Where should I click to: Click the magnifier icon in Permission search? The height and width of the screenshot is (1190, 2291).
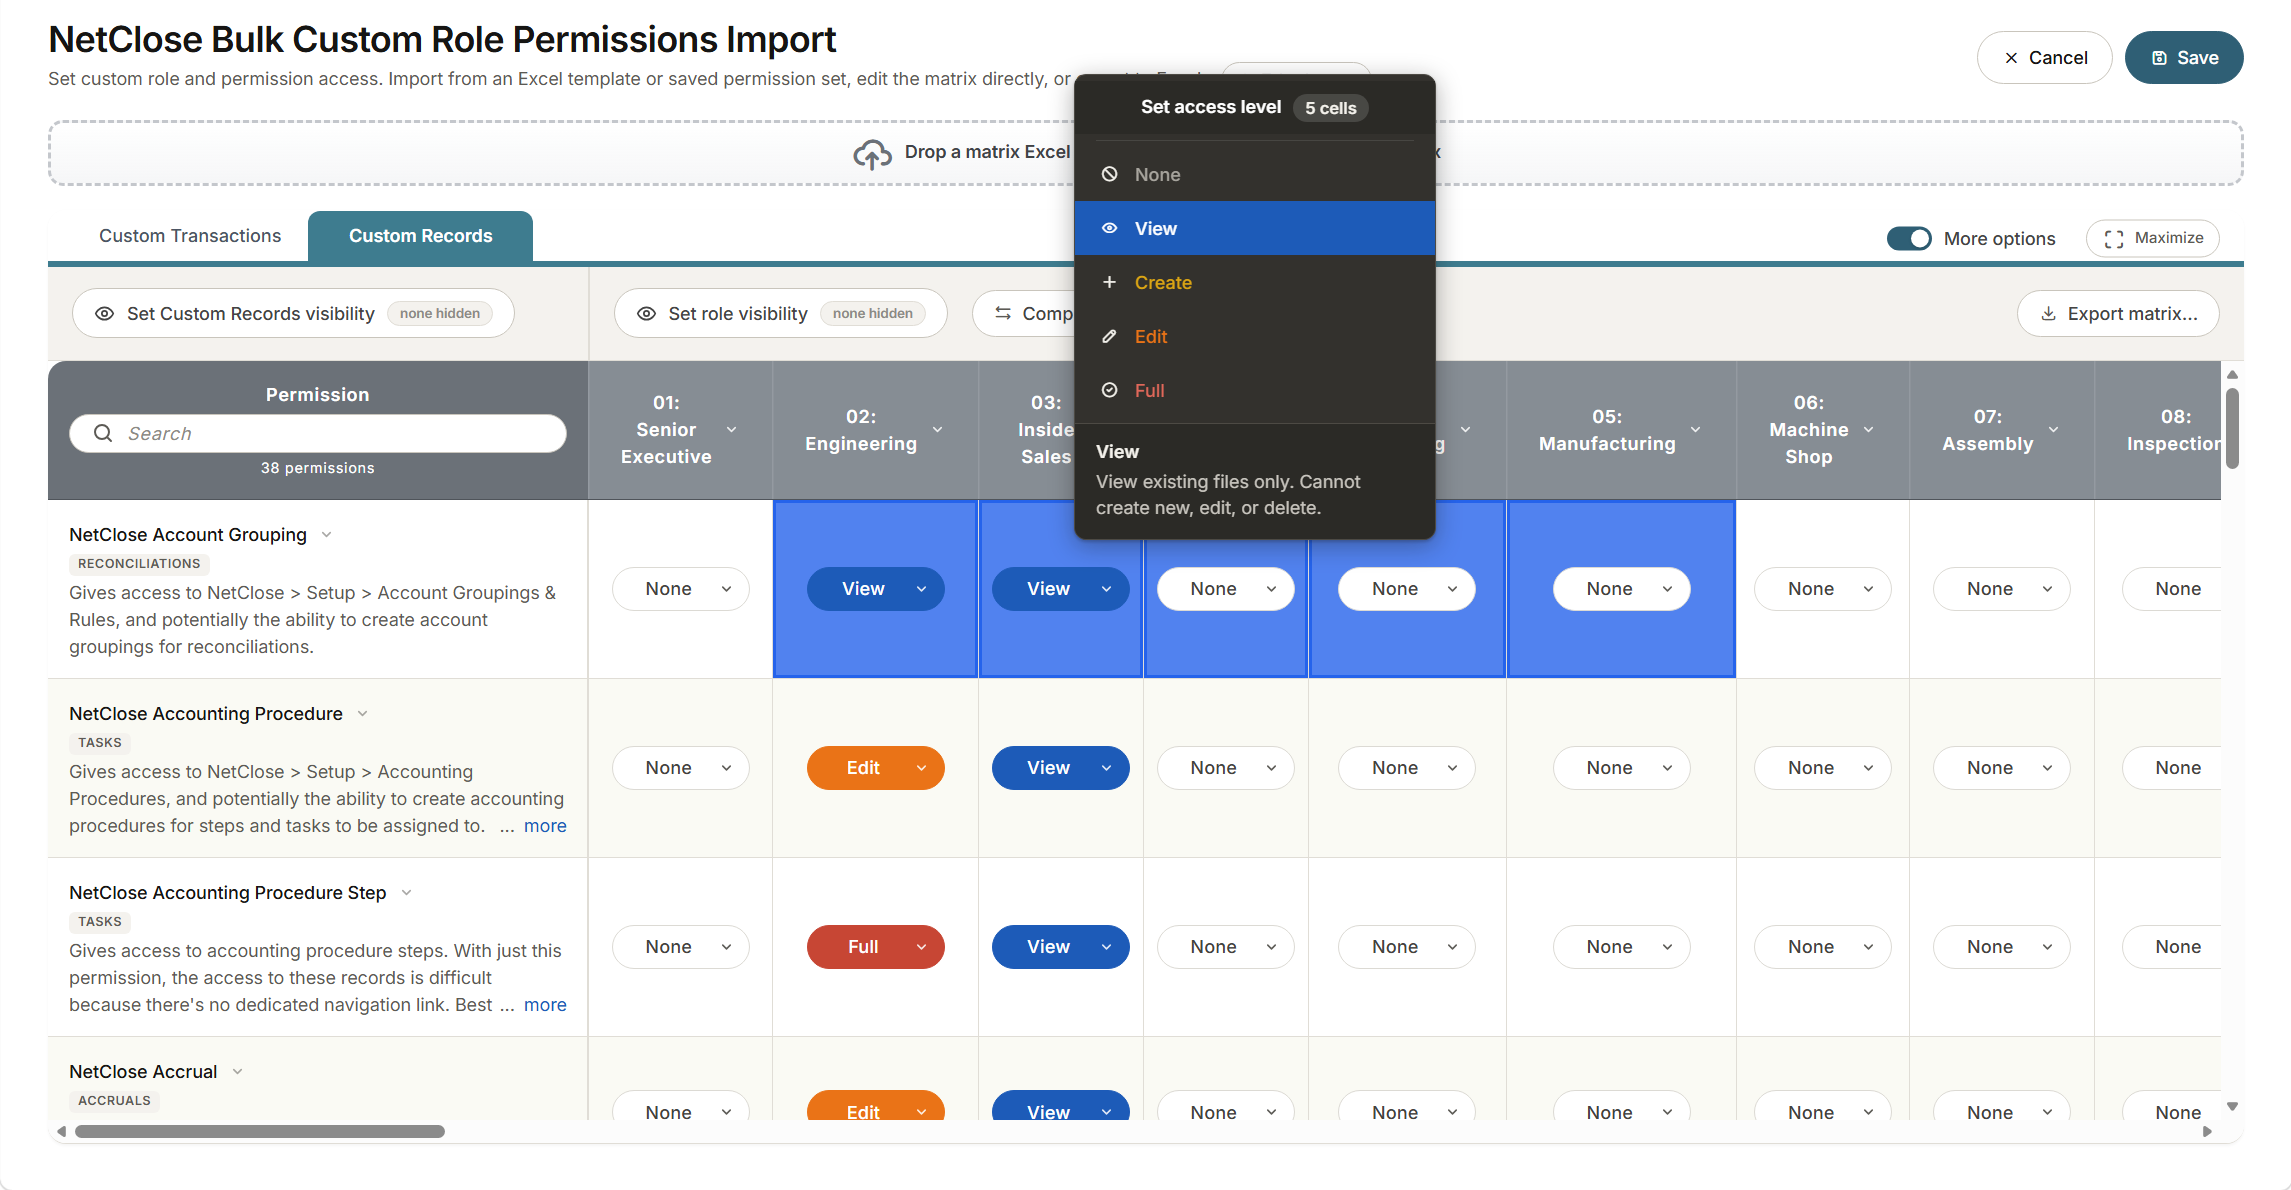(x=103, y=433)
